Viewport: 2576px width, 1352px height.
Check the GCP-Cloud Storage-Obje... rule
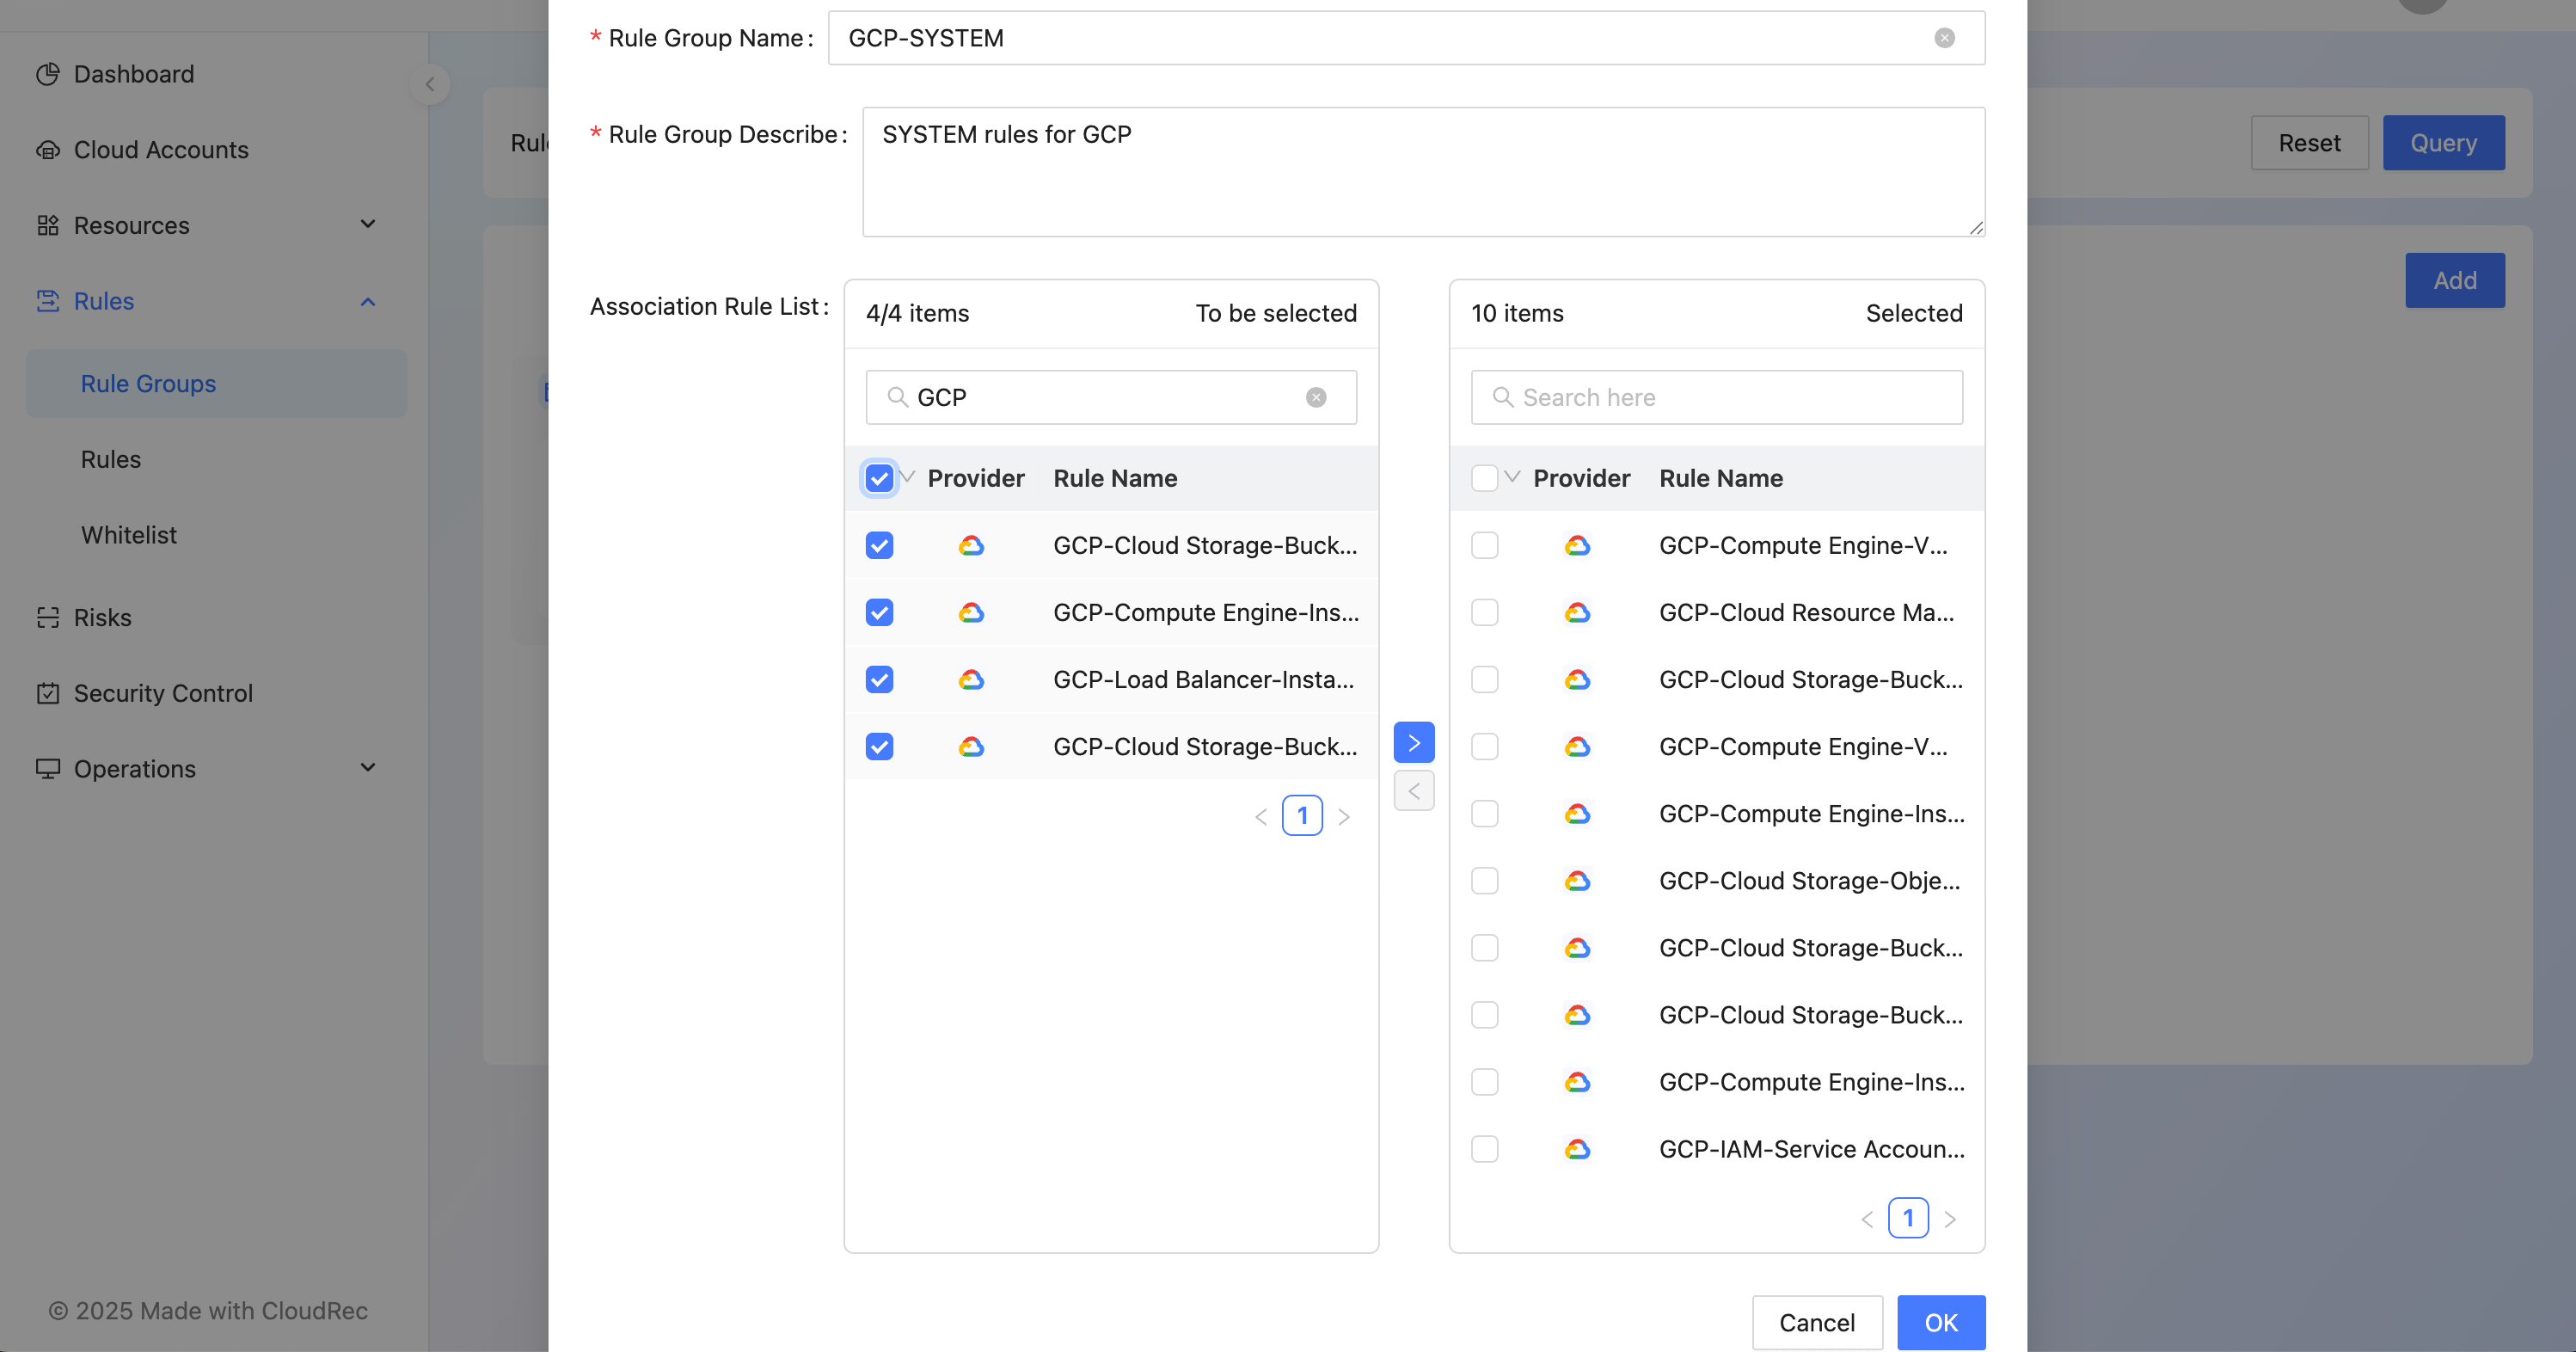tap(1484, 881)
